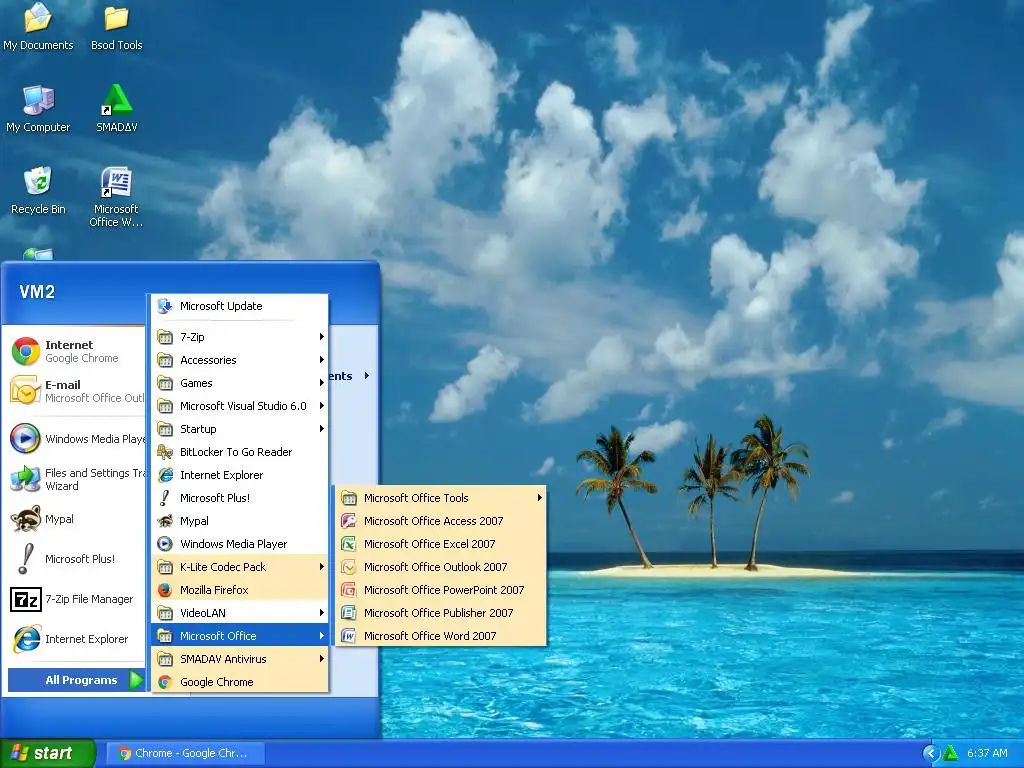Switch to Chrome taskbar window button
Image resolution: width=1024 pixels, height=768 pixels.
184,753
